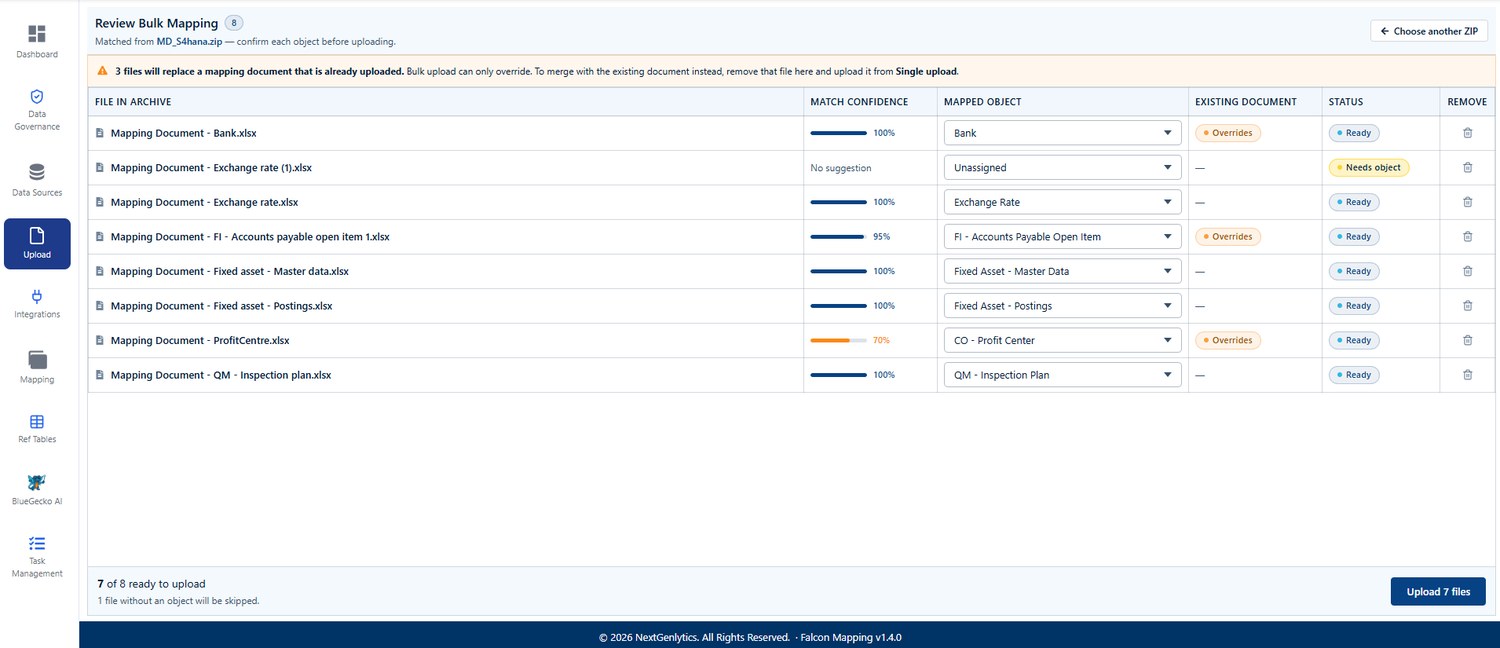Click the Upload 7 files button
The image size is (1500, 648).
(1438, 592)
